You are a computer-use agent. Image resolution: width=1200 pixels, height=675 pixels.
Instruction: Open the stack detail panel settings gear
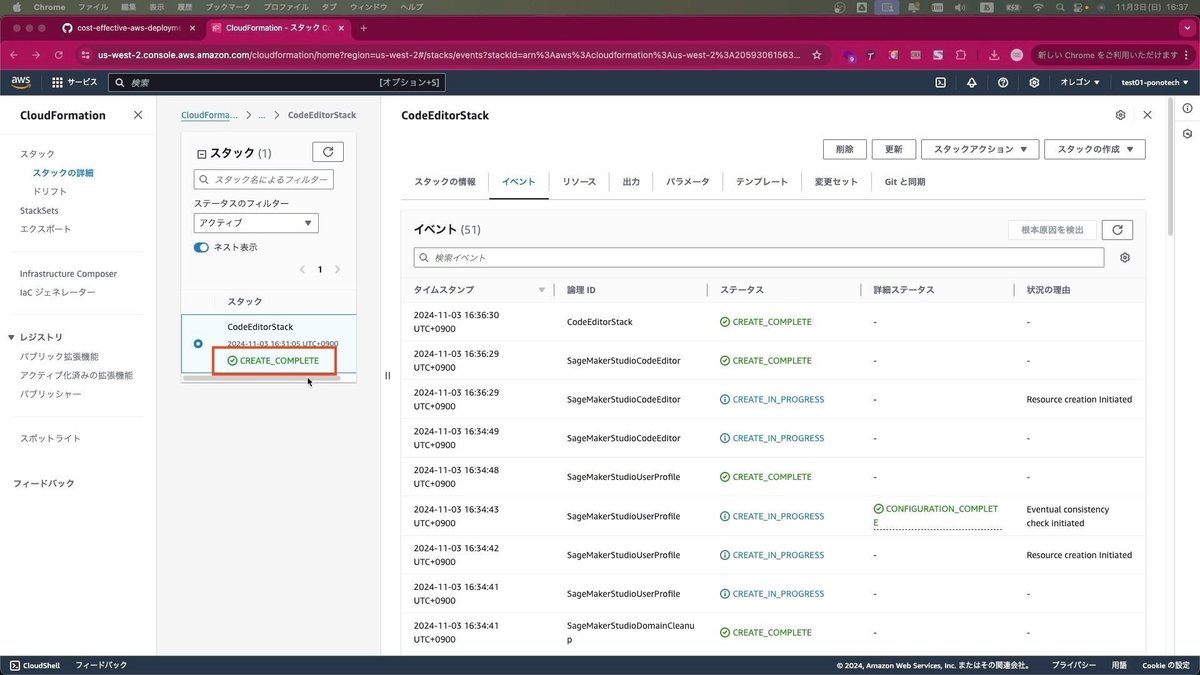point(1120,115)
